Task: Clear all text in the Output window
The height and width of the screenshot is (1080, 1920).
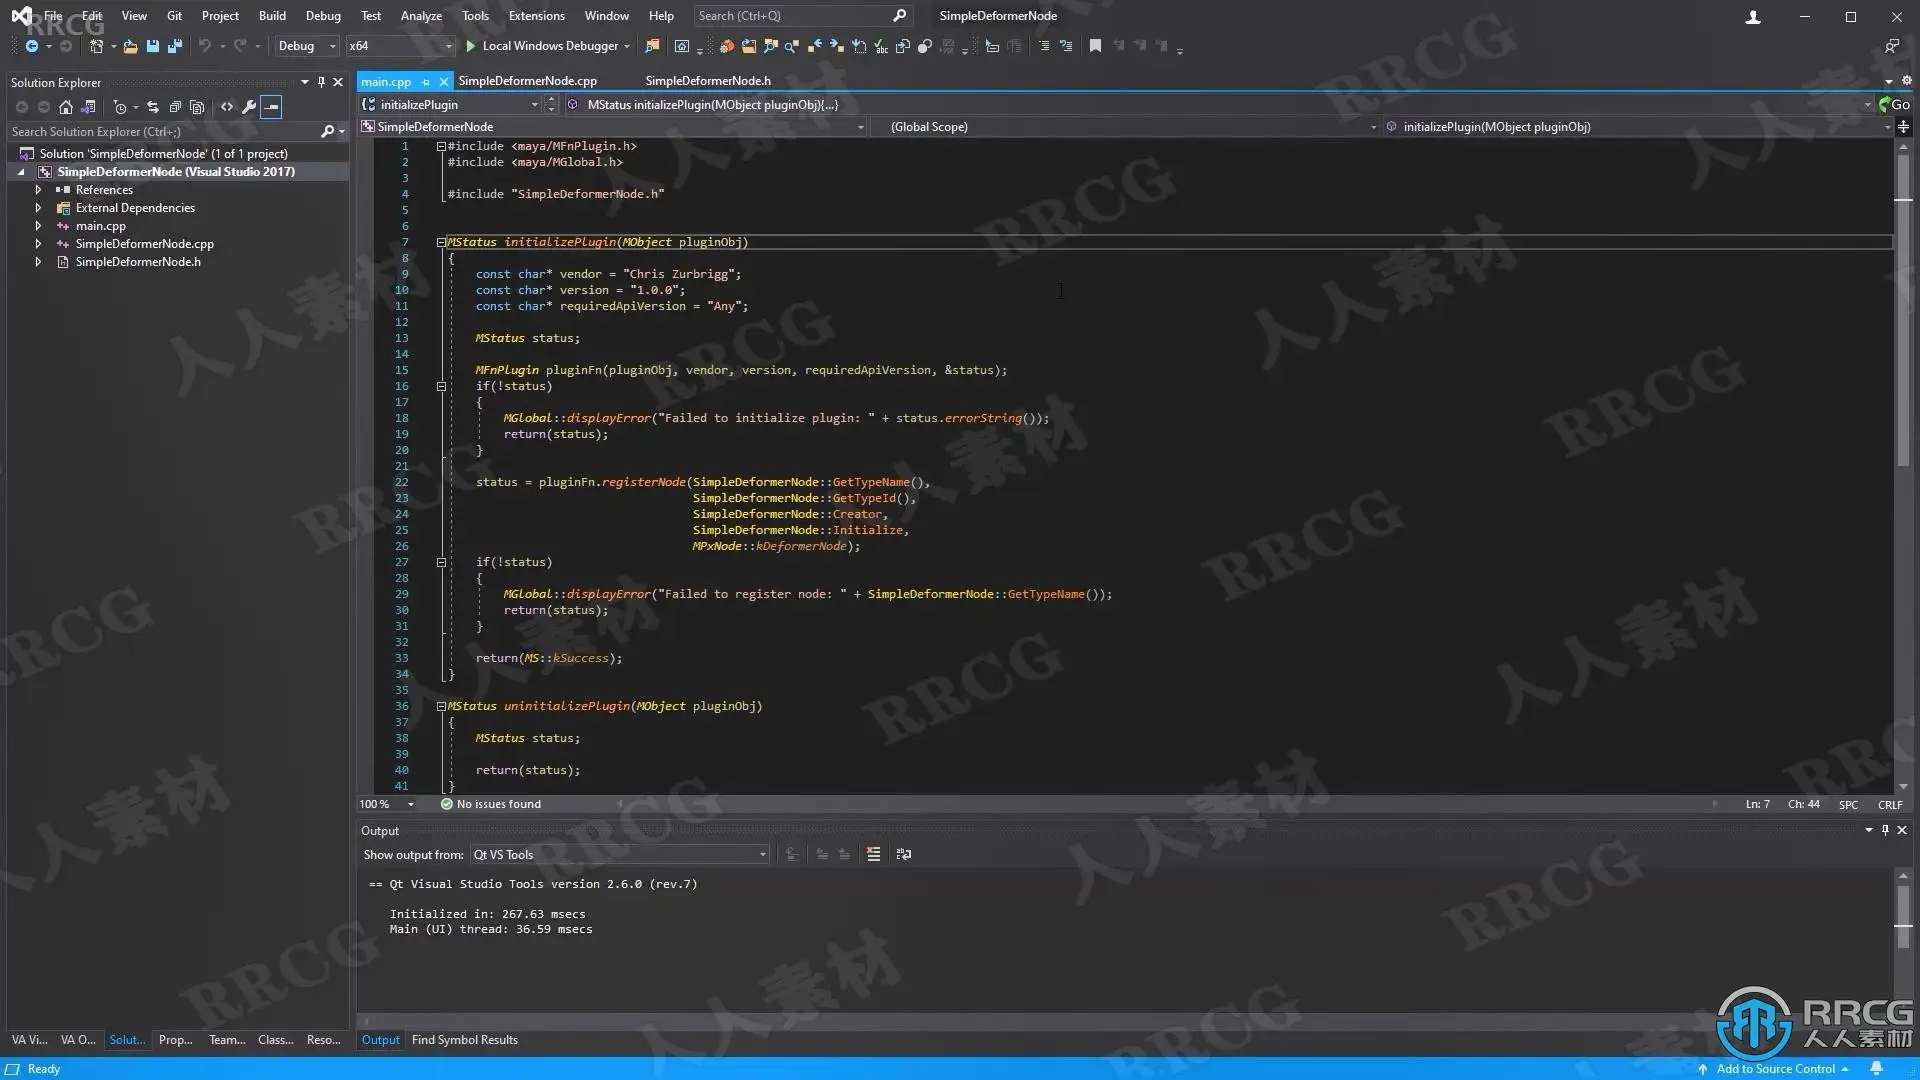Action: pyautogui.click(x=873, y=854)
